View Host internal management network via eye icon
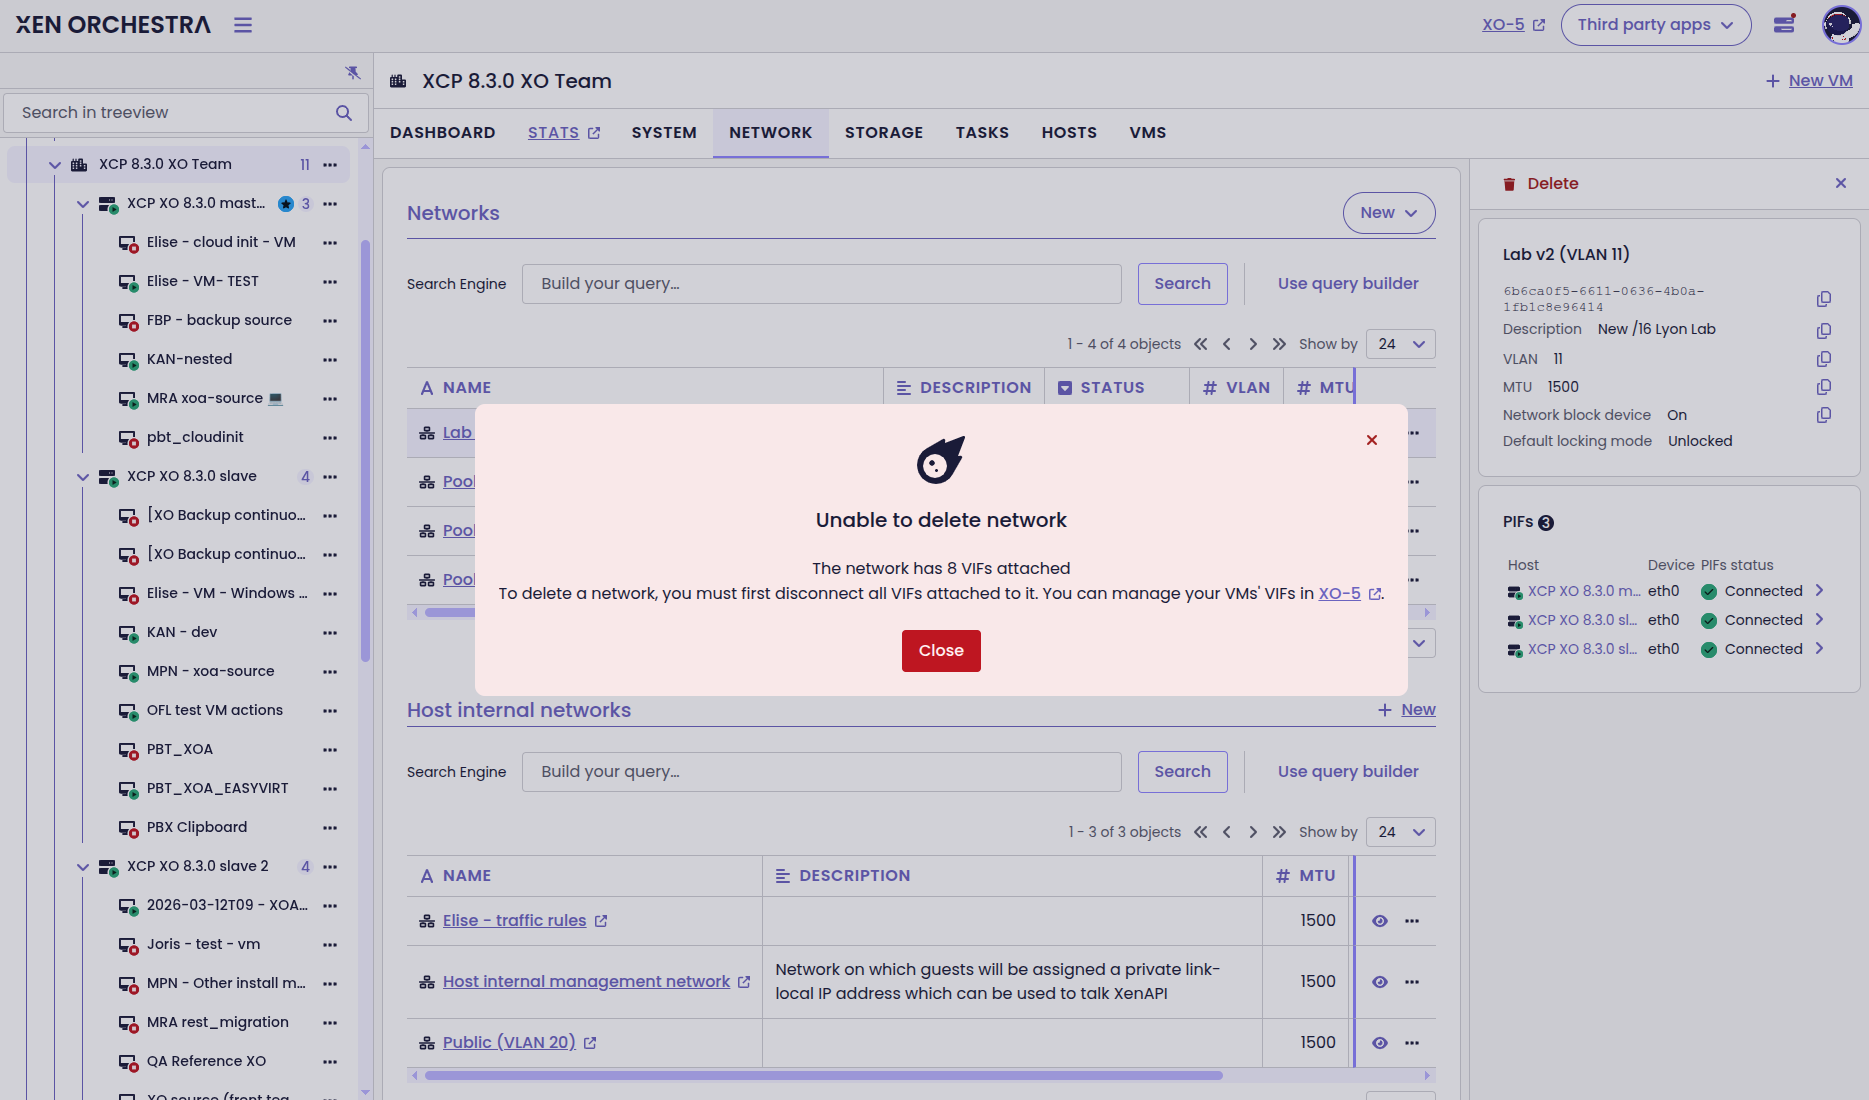1869x1100 pixels. (x=1380, y=982)
